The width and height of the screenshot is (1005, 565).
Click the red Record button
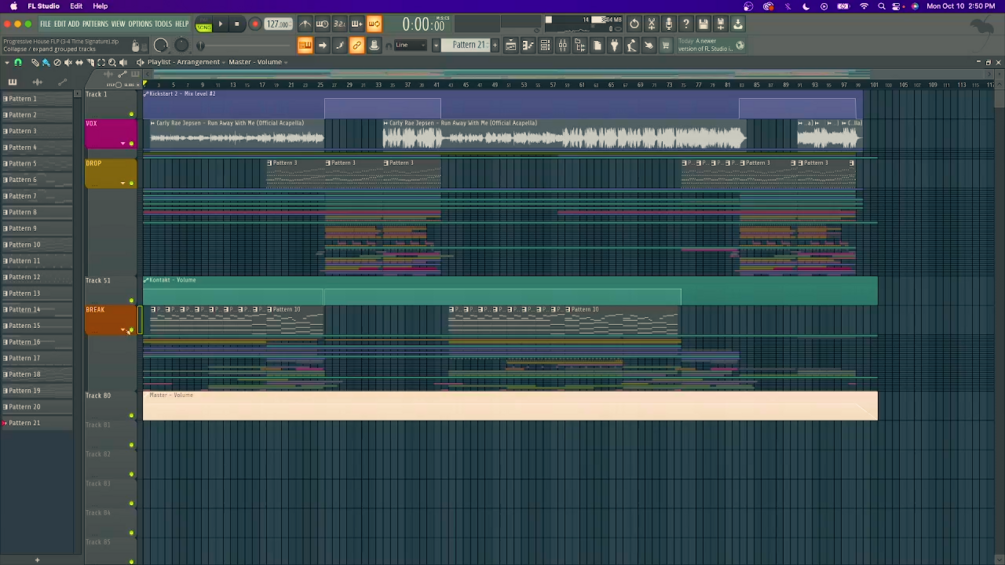pyautogui.click(x=254, y=24)
